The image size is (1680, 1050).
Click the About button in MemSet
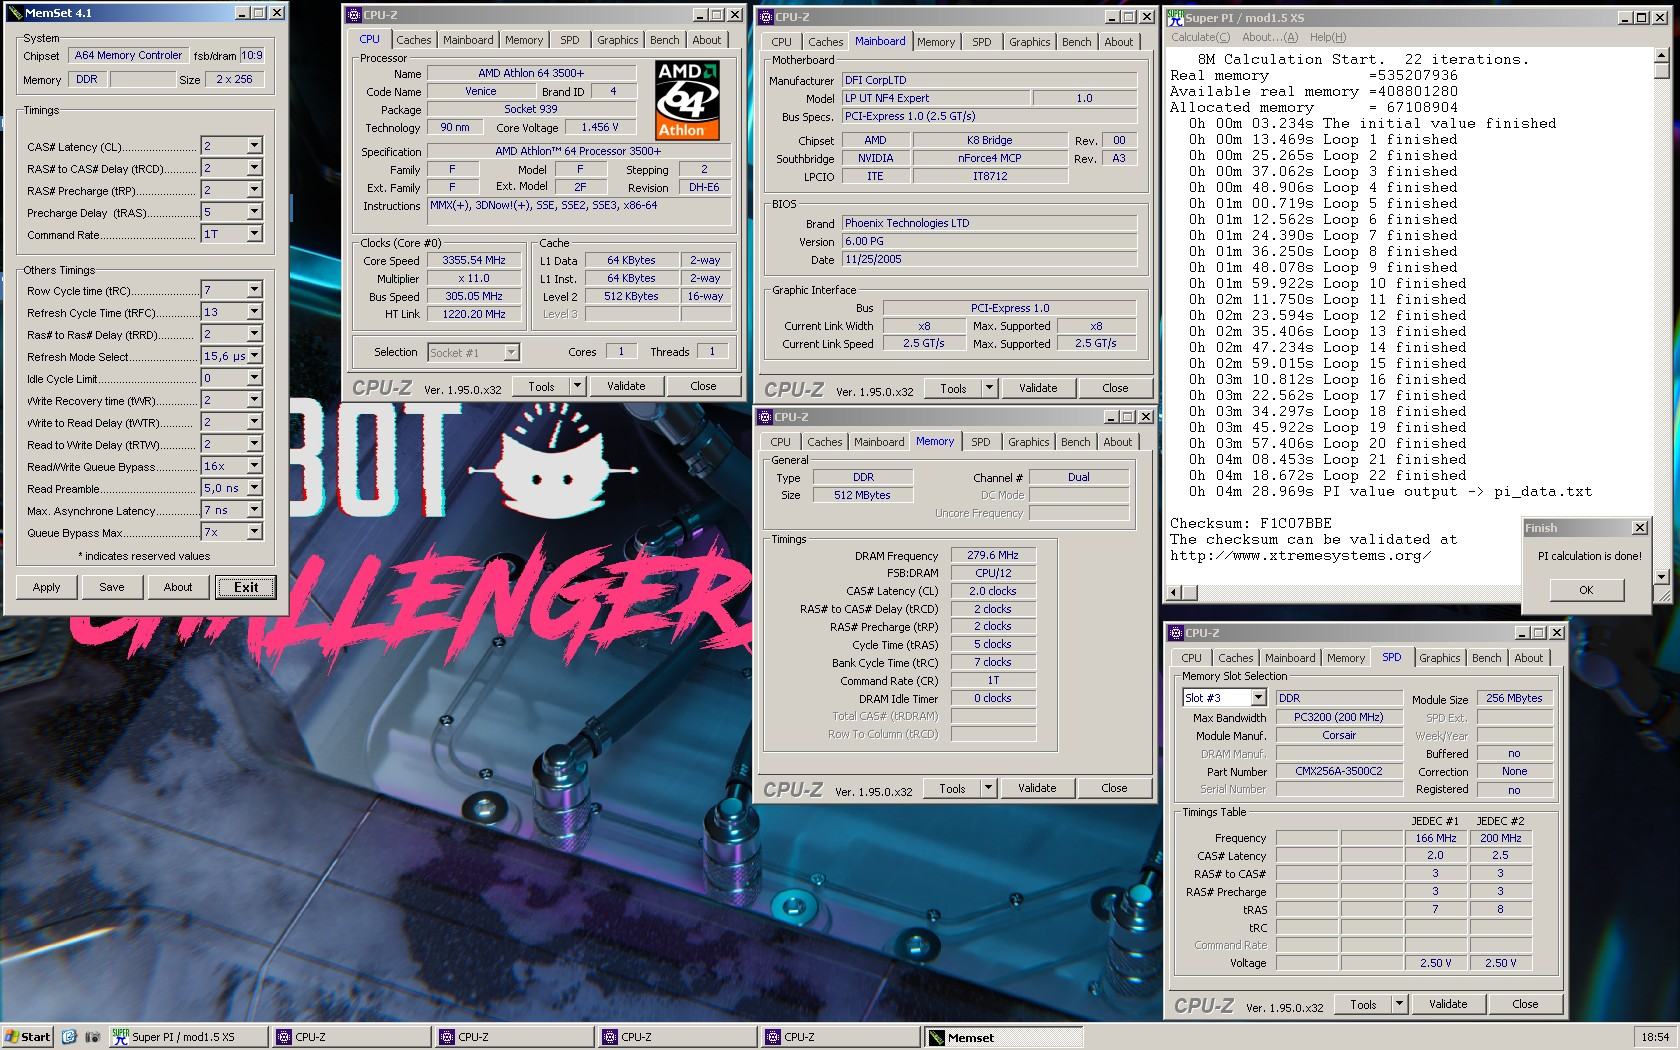coord(178,587)
